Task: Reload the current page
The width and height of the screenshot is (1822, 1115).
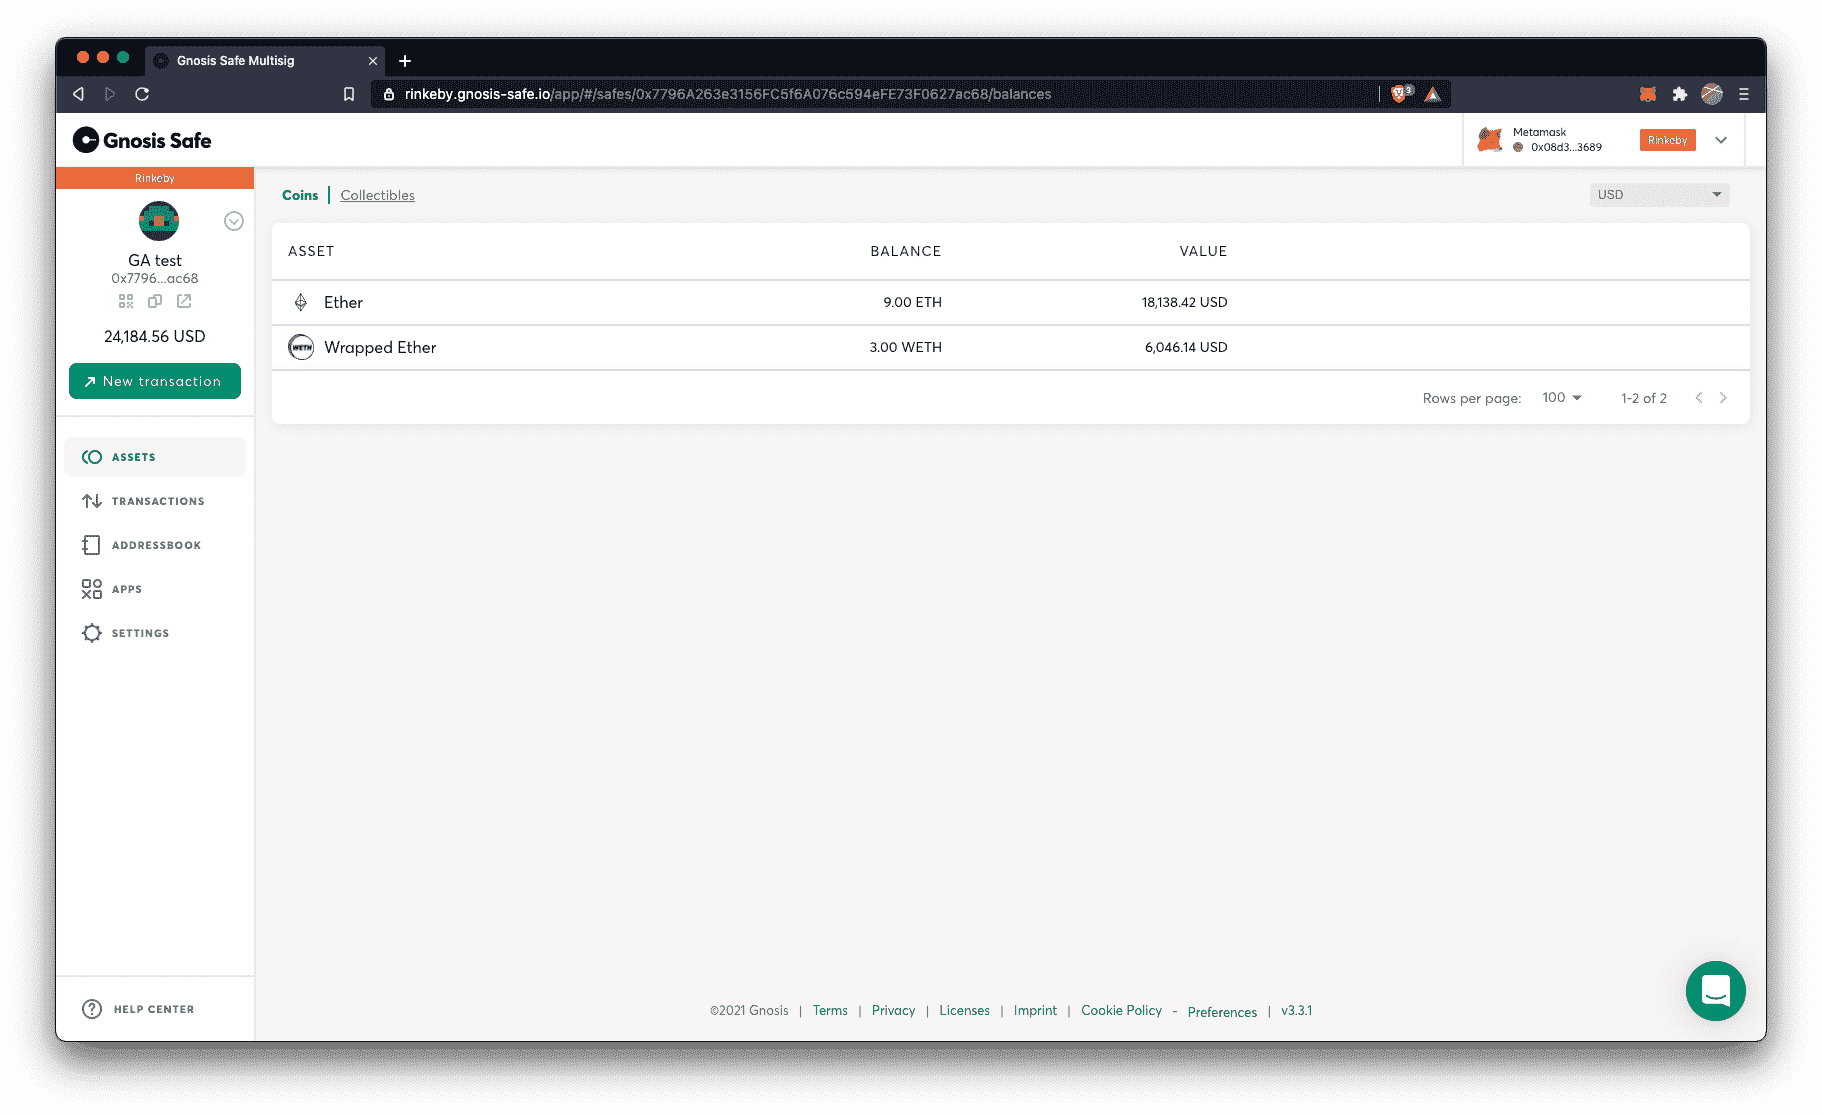Action: (x=142, y=94)
